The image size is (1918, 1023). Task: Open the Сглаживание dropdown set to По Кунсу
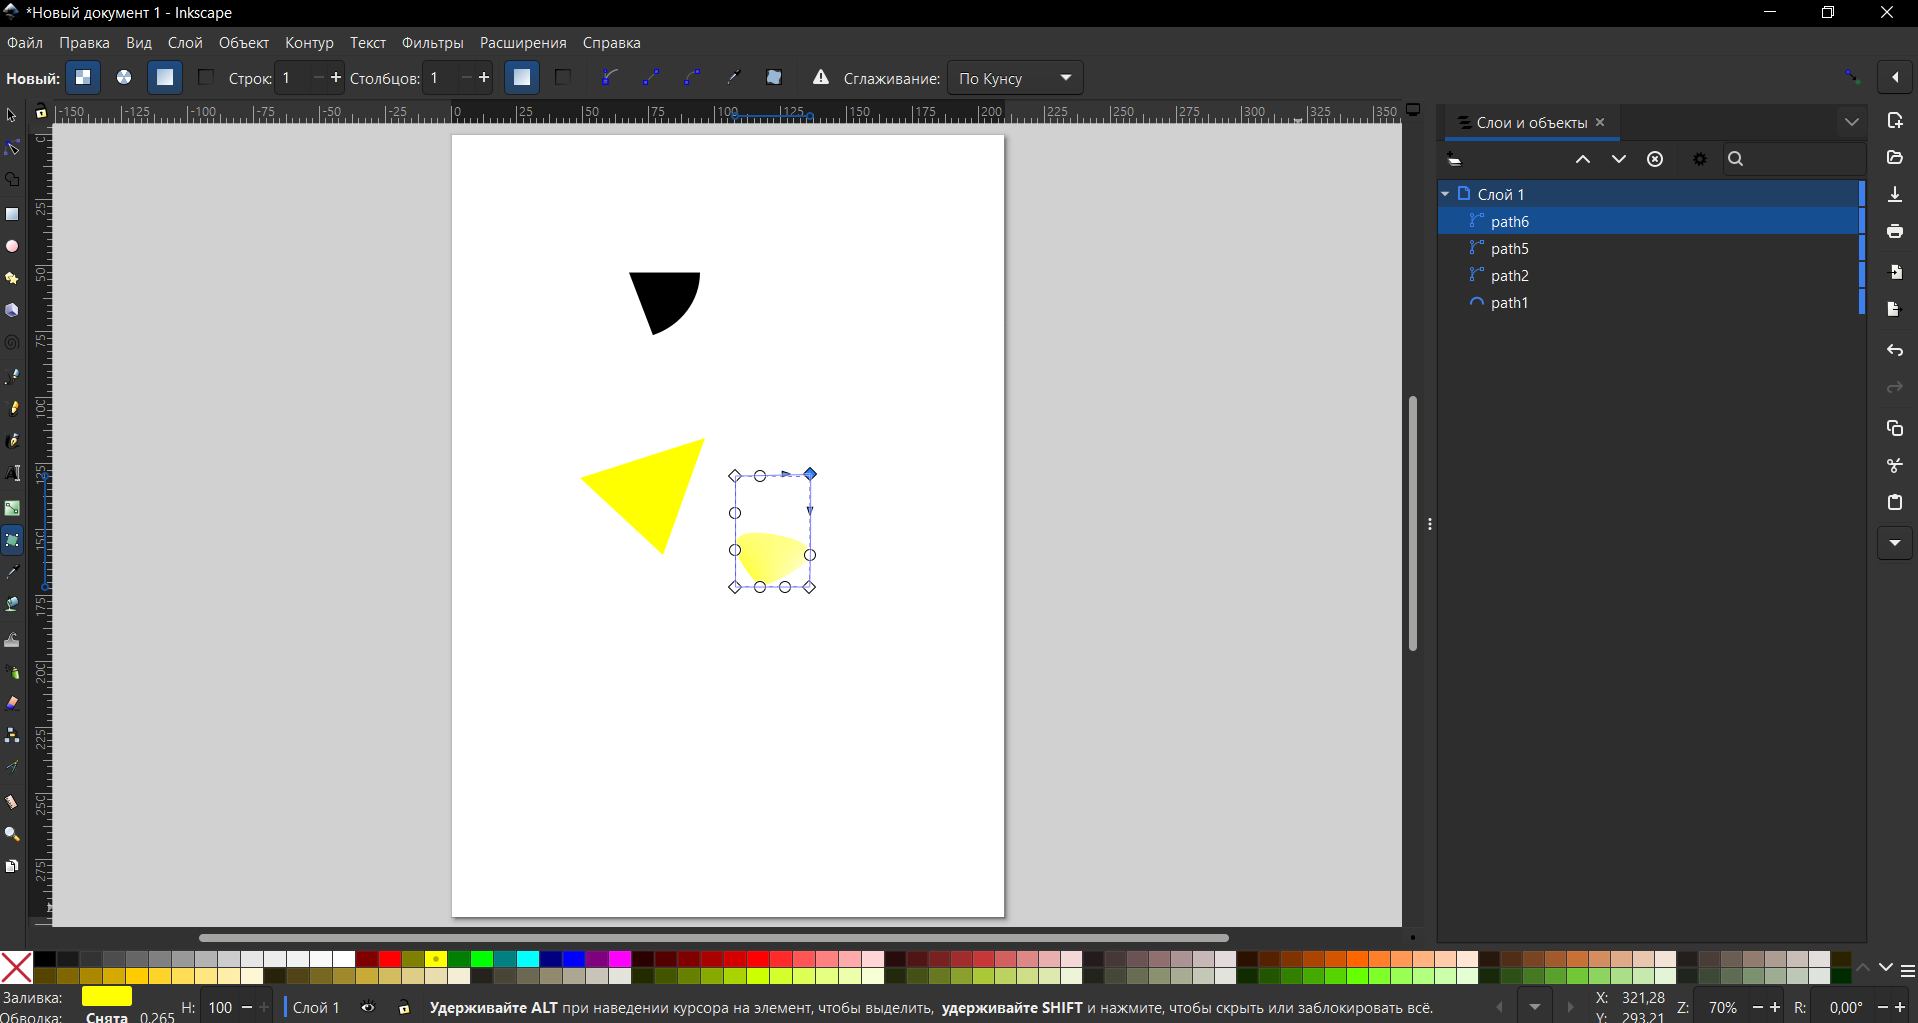pos(1015,78)
